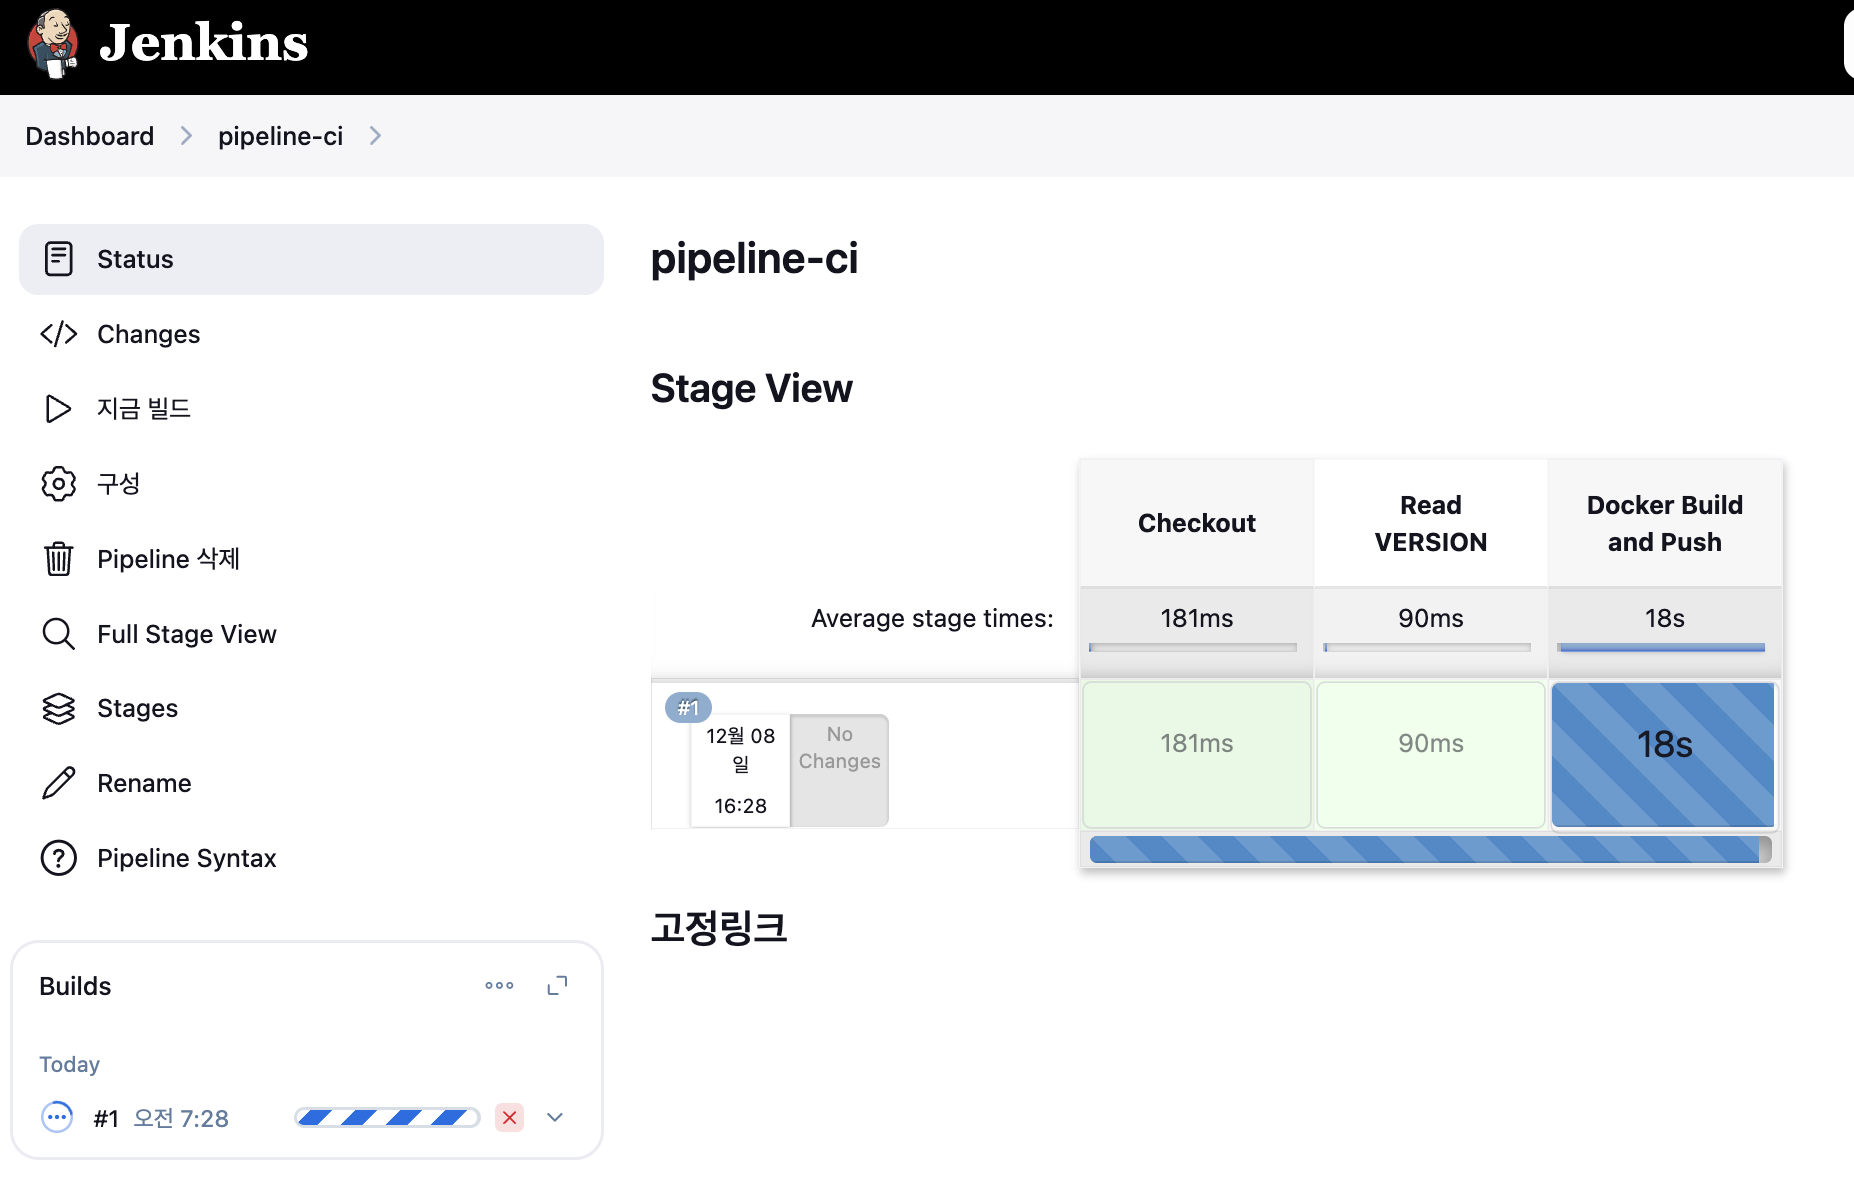This screenshot has width=1854, height=1188.
Task: Open the pipeline-ci breadcrumb chevron menu
Action: (x=375, y=136)
